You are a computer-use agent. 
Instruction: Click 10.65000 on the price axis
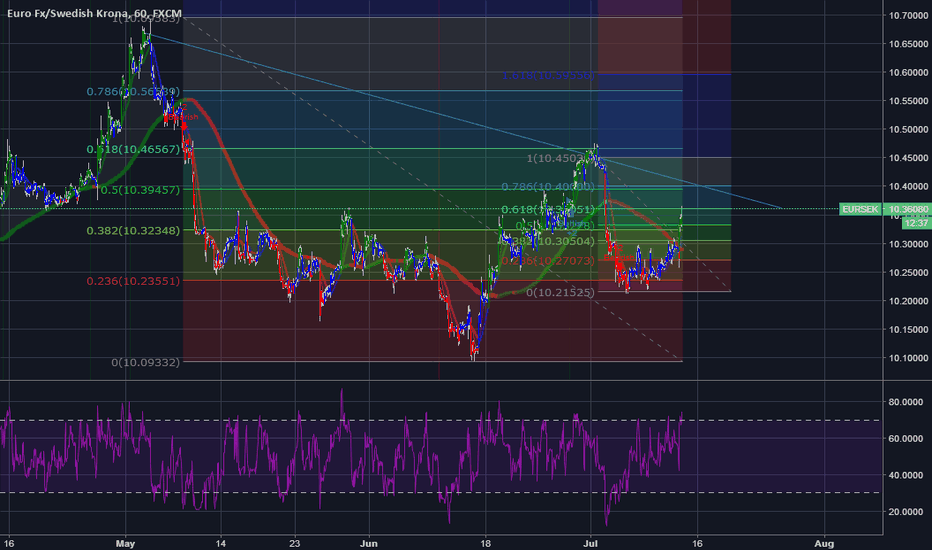coord(908,44)
